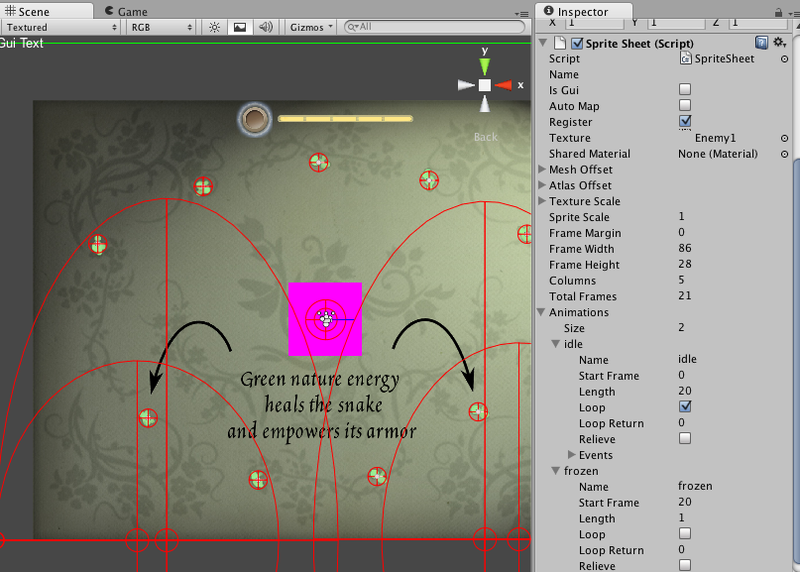Toggle scene audio speaker icon

pos(265,27)
